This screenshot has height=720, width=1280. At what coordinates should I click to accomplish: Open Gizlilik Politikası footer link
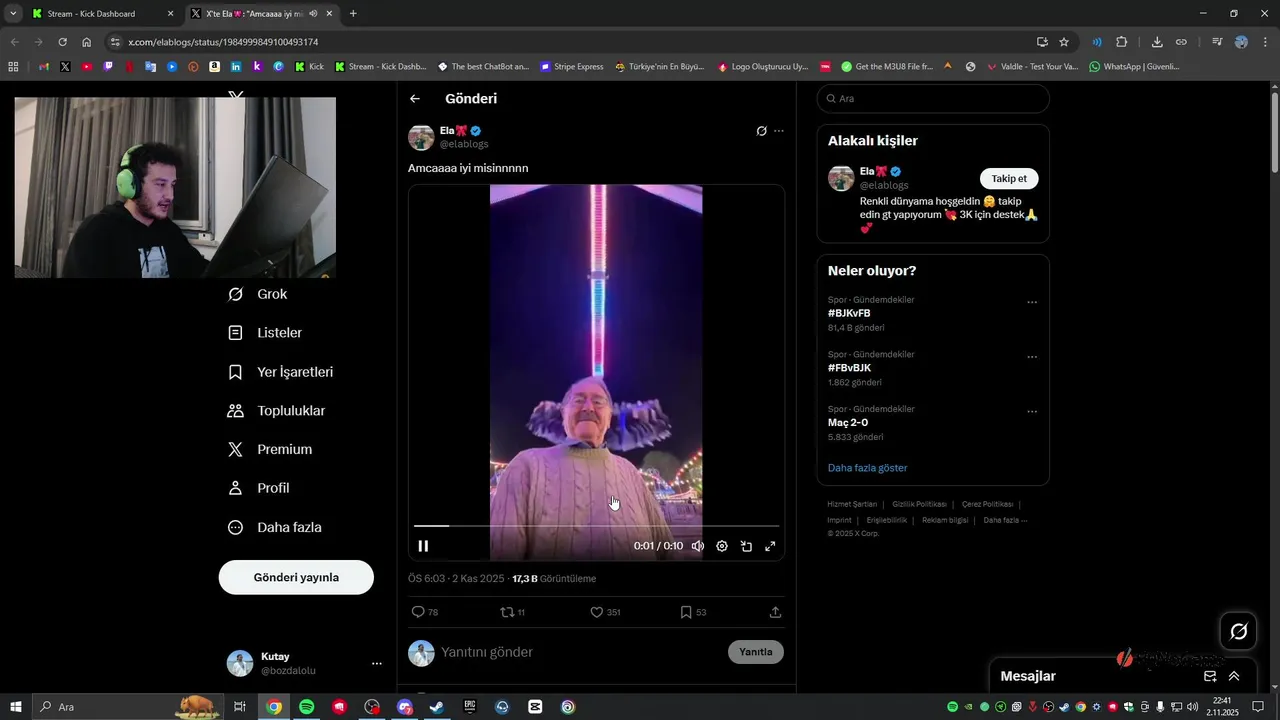pyautogui.click(x=919, y=504)
